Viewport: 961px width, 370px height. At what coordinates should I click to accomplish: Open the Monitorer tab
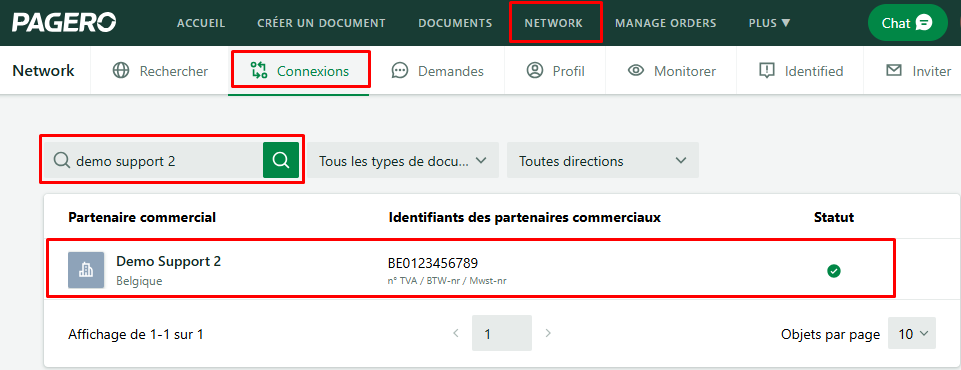pyautogui.click(x=672, y=71)
